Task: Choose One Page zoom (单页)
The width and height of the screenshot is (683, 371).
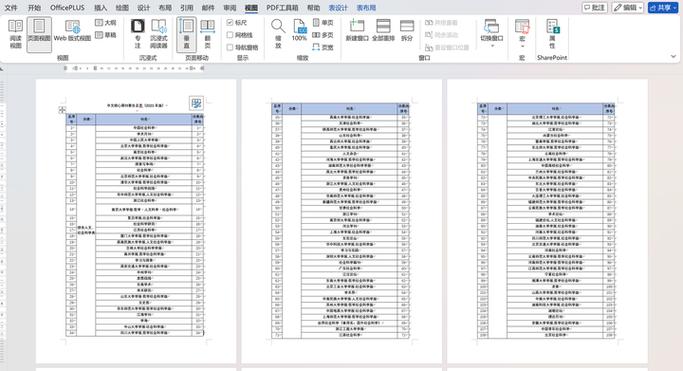Action: (323, 22)
